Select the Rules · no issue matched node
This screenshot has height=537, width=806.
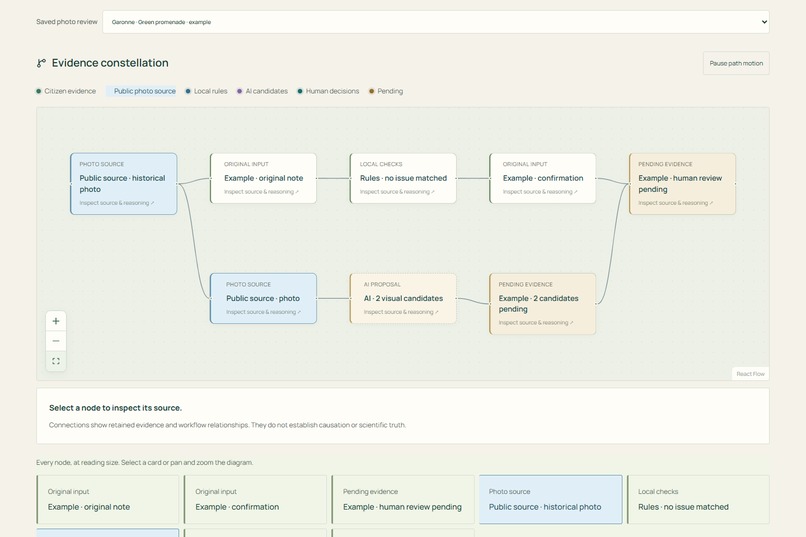tap(403, 178)
